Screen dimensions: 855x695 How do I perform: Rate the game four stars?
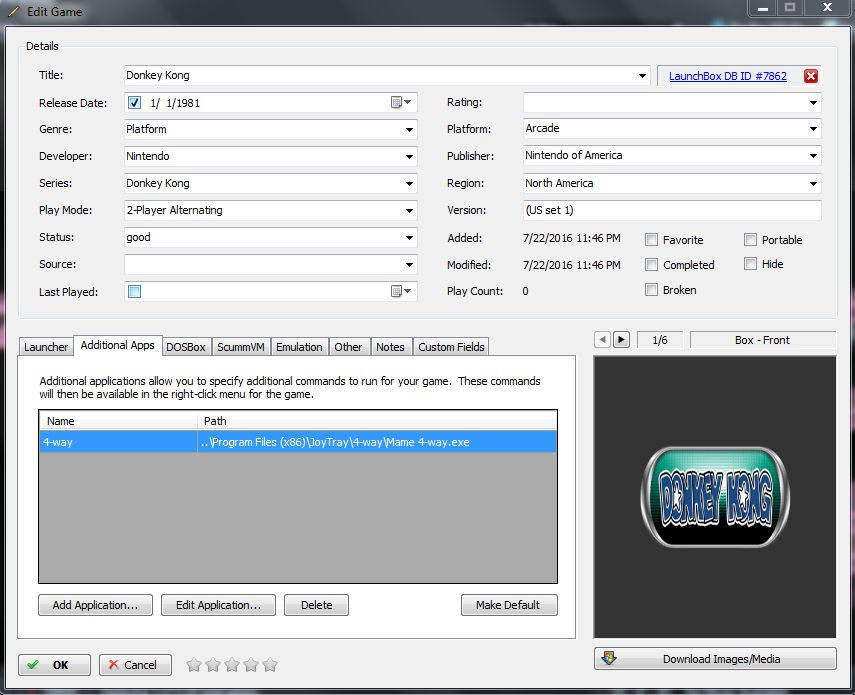click(251, 664)
